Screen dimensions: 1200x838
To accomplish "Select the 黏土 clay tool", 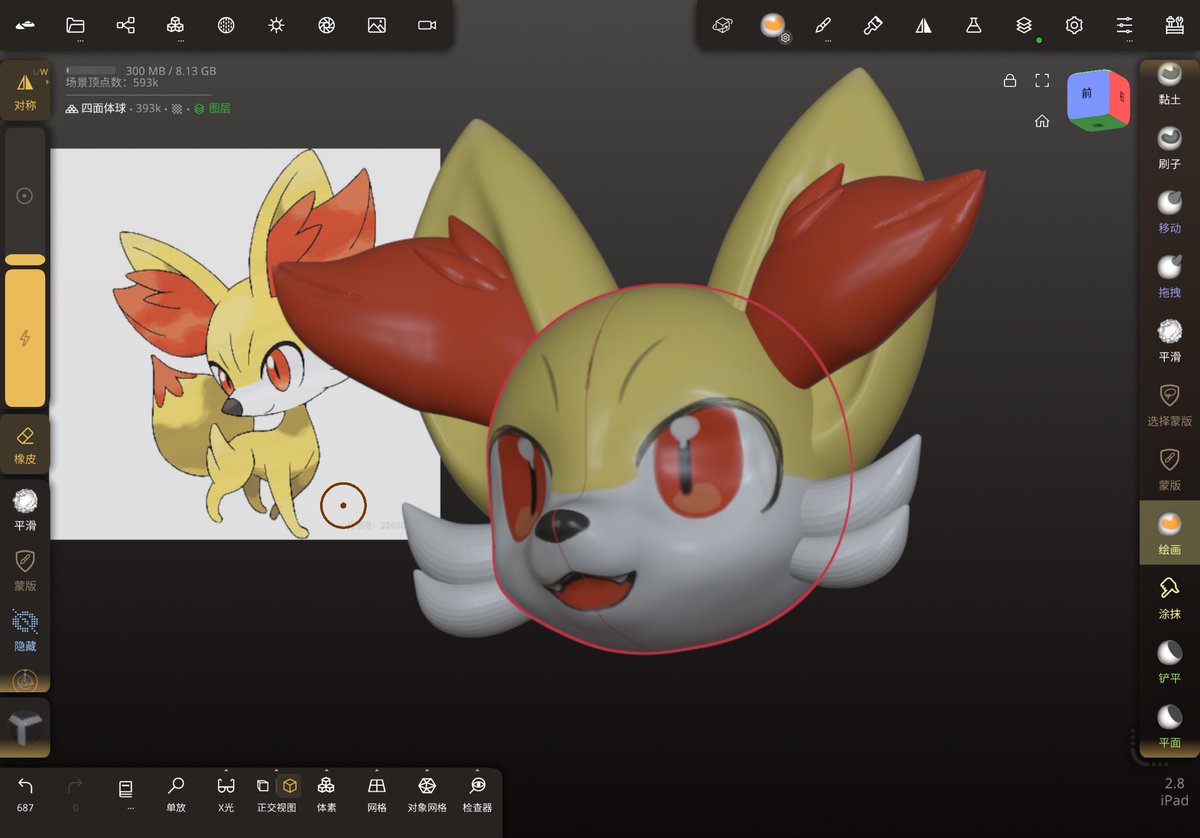I will click(1169, 82).
